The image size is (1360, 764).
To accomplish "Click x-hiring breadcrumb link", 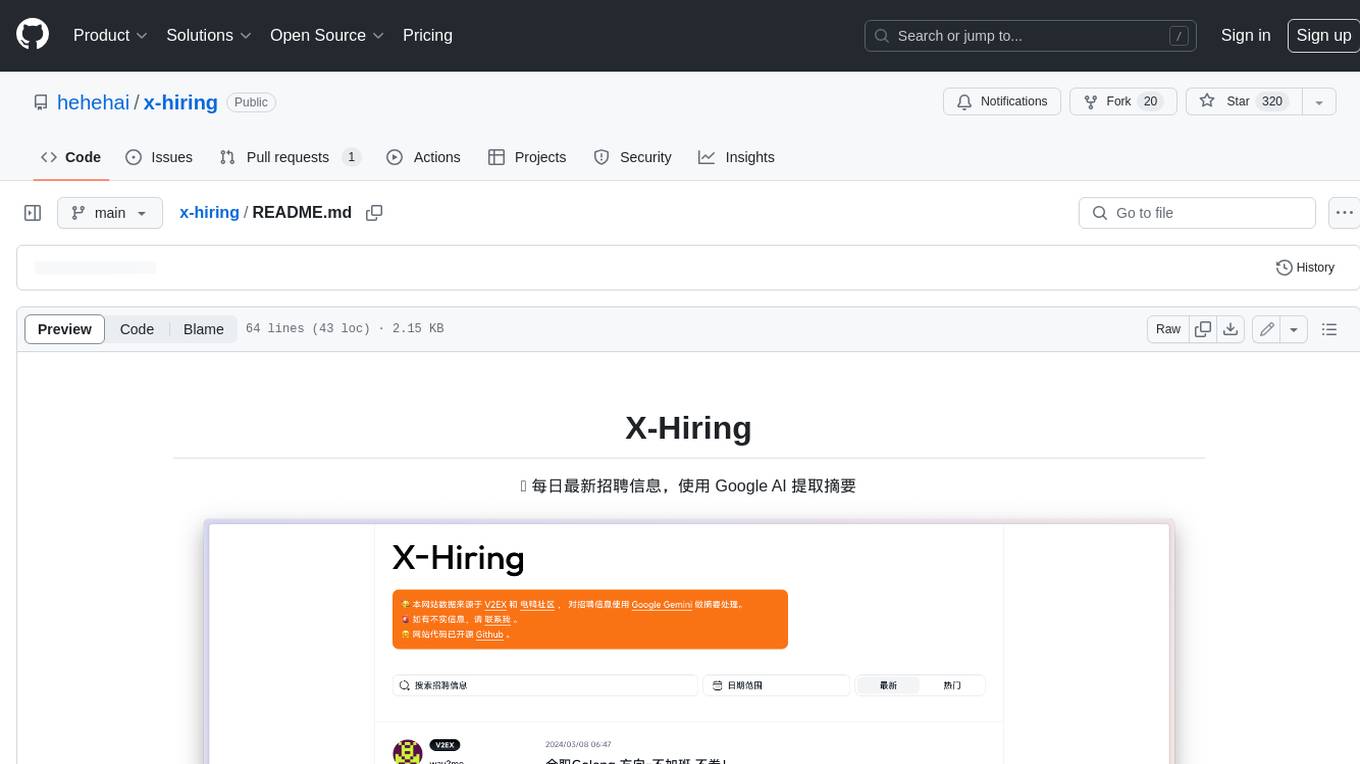I will point(209,212).
